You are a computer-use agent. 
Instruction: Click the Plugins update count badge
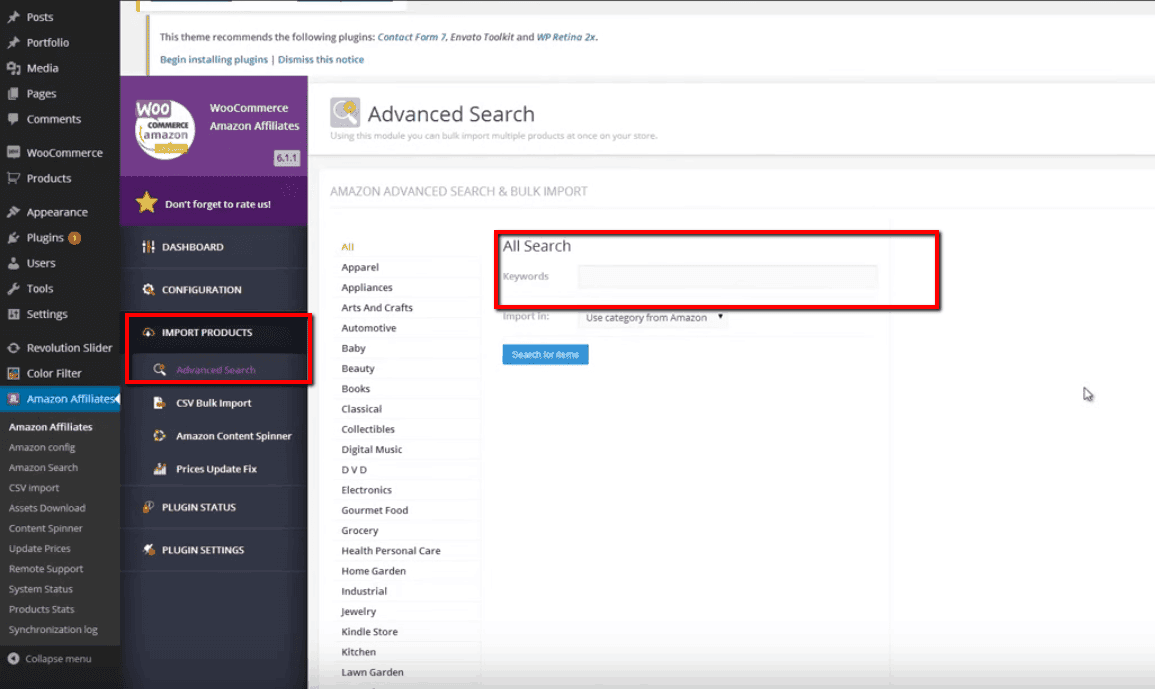[x=74, y=238]
